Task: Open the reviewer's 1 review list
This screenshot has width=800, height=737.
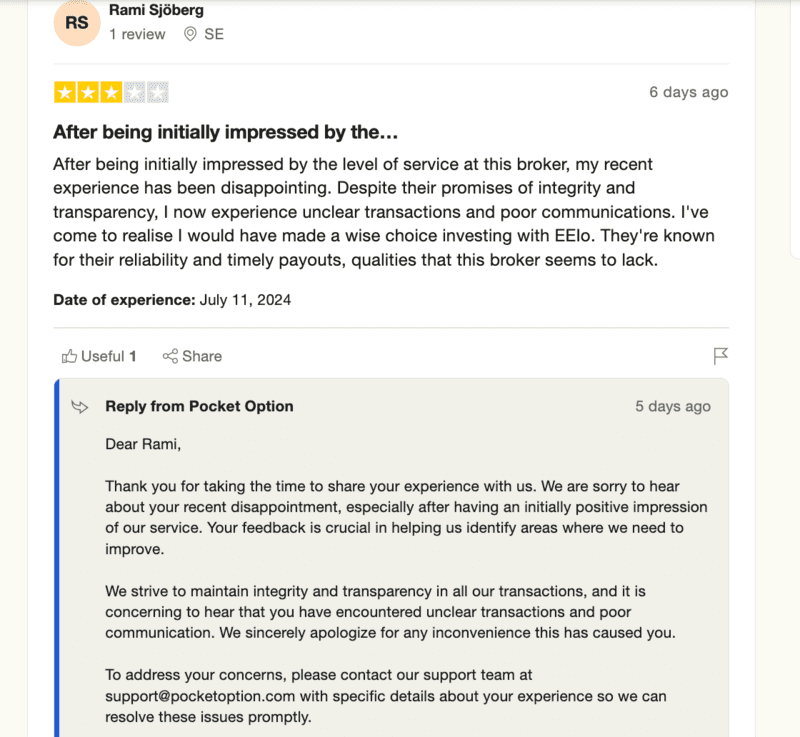Action: pos(137,33)
